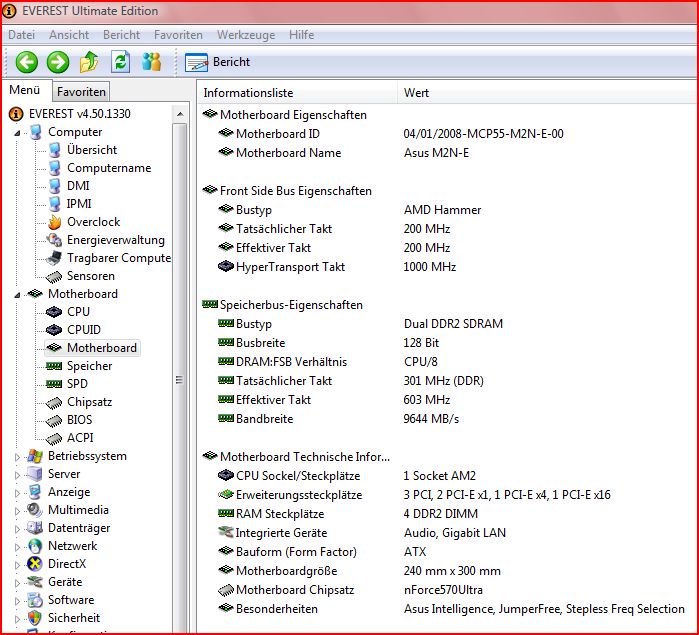The width and height of the screenshot is (699, 635).
Task: Select the ACPI chip icon
Action: click(54, 438)
